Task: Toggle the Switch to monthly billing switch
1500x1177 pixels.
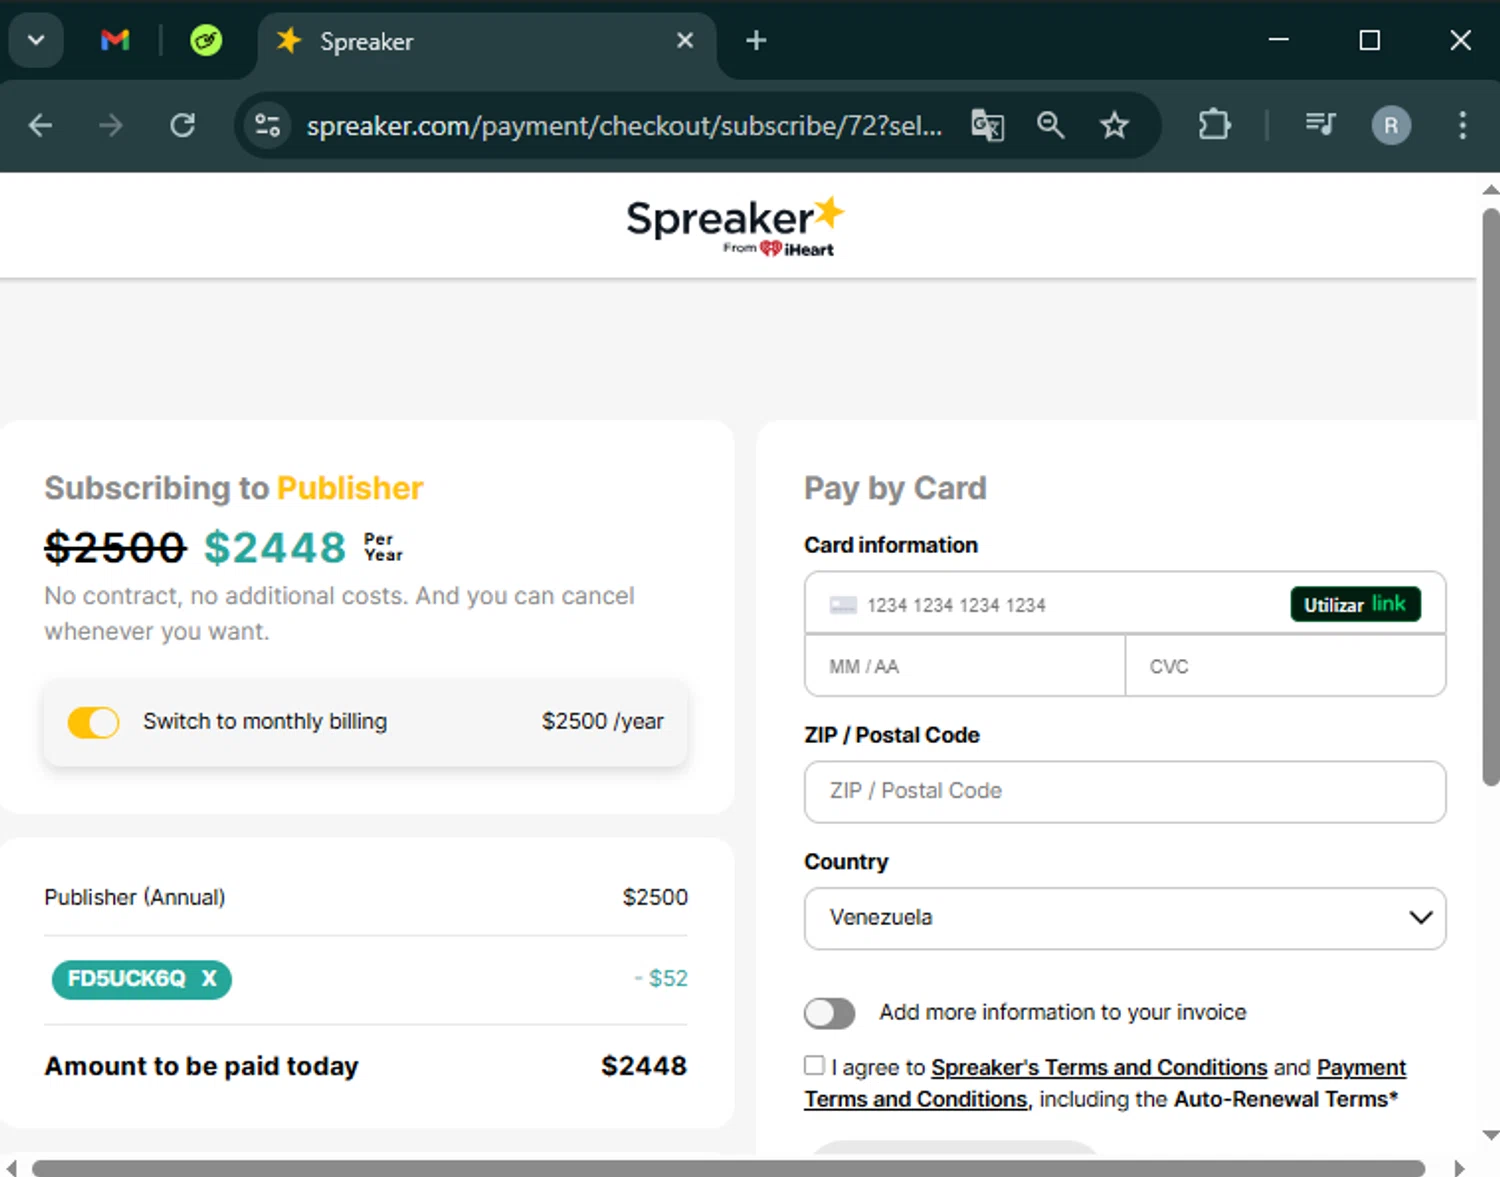Action: [x=93, y=722]
